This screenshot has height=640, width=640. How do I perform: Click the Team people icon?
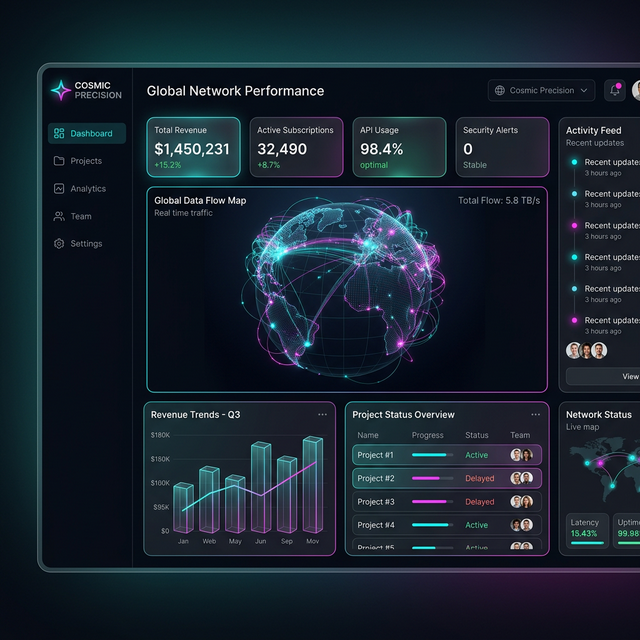click(x=59, y=216)
